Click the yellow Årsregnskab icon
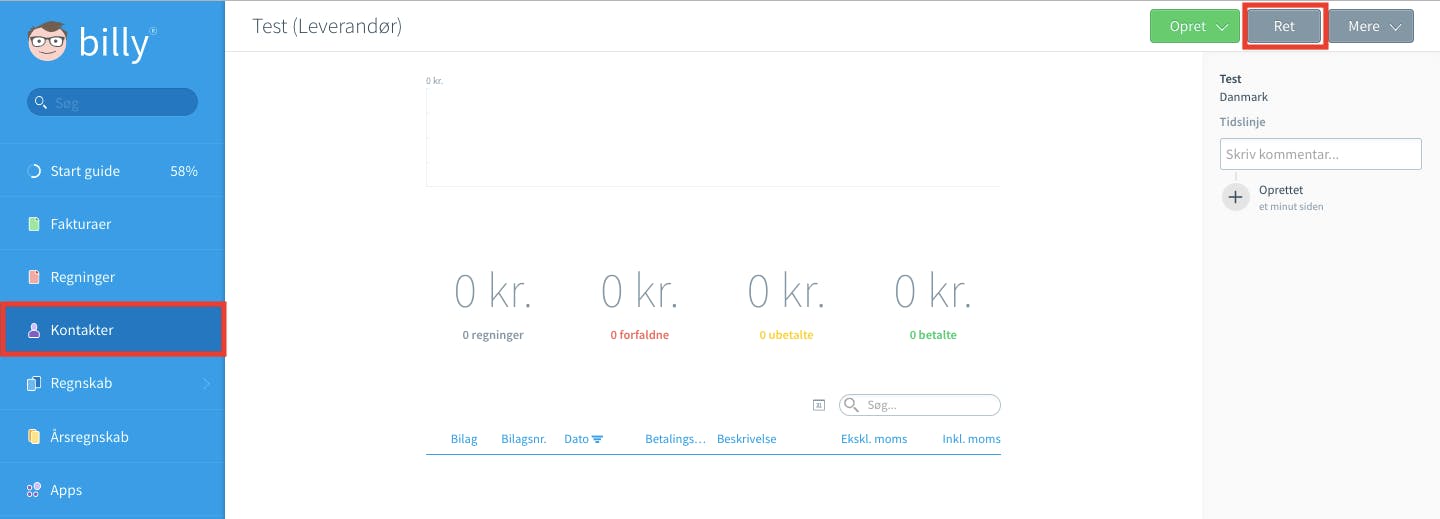This screenshot has width=1440, height=519. [33, 437]
